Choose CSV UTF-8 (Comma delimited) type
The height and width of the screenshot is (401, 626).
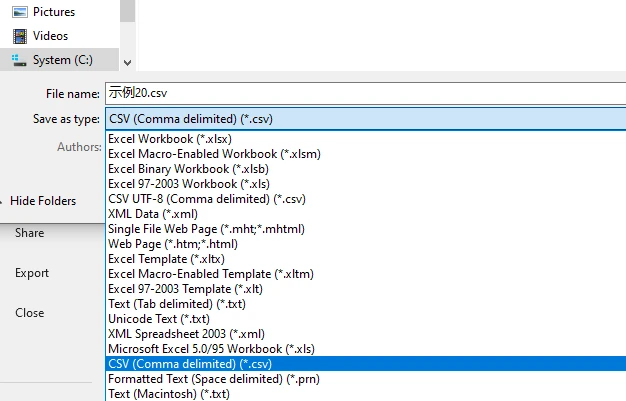tap(366, 199)
